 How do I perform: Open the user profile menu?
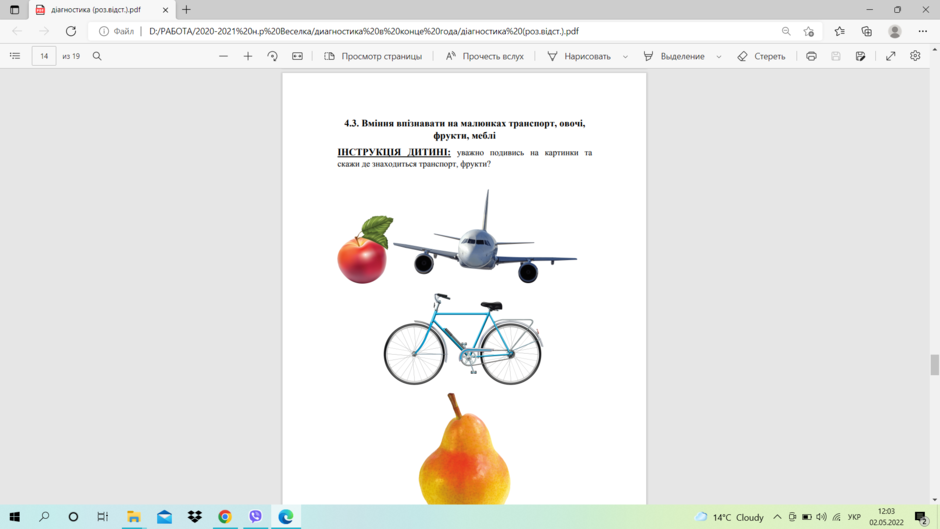tap(894, 31)
